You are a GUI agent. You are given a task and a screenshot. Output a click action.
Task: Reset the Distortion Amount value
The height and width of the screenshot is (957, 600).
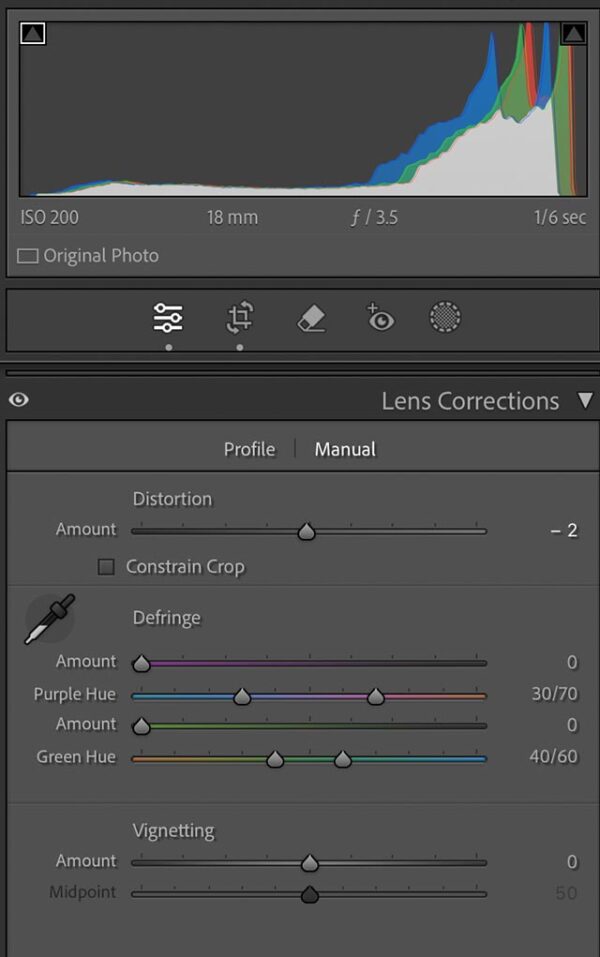565,529
